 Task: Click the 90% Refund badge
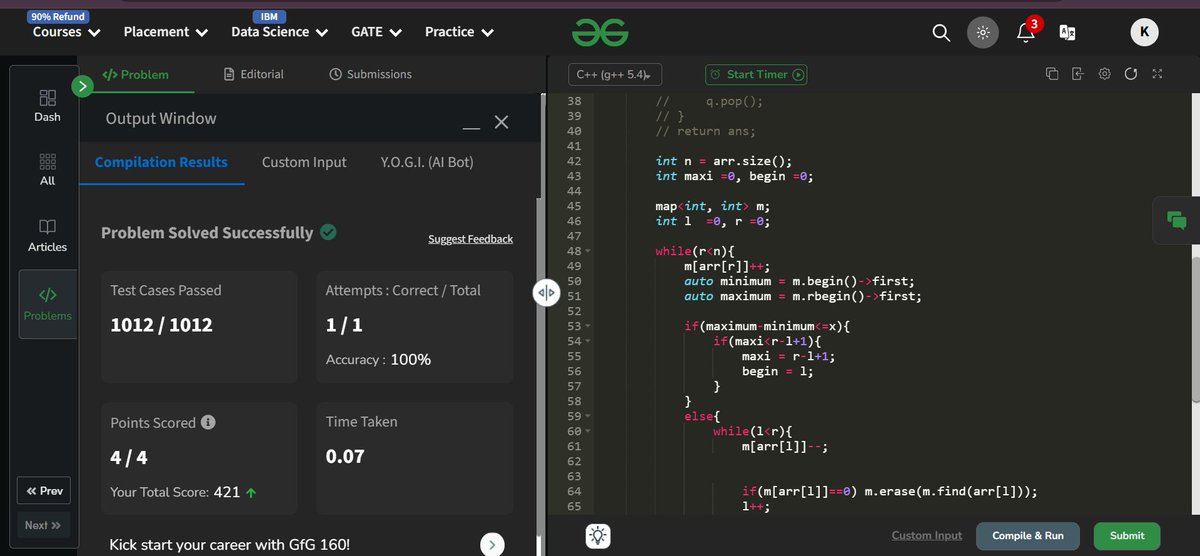[x=57, y=17]
